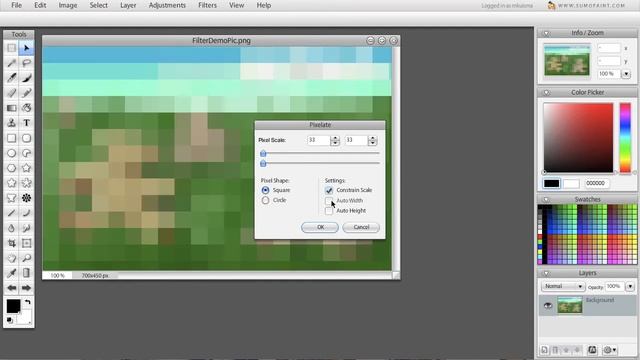Adjust first Pixel Scale stepper arrows
Image resolution: width=640 pixels, height=360 pixels.
335,140
